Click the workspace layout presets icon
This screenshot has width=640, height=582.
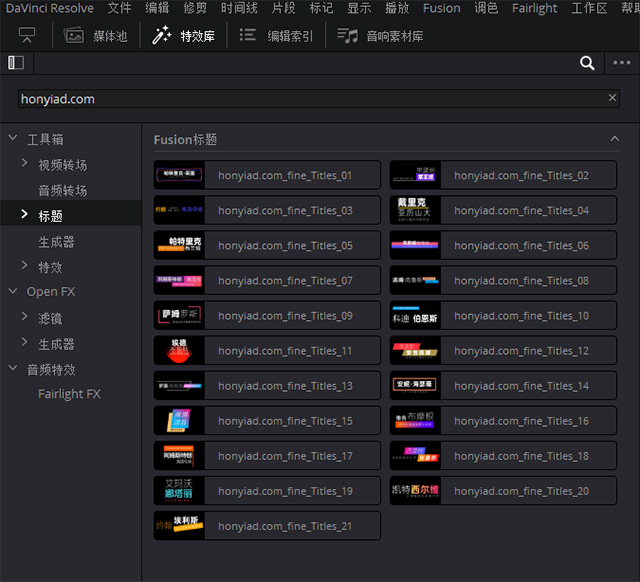click(x=27, y=36)
